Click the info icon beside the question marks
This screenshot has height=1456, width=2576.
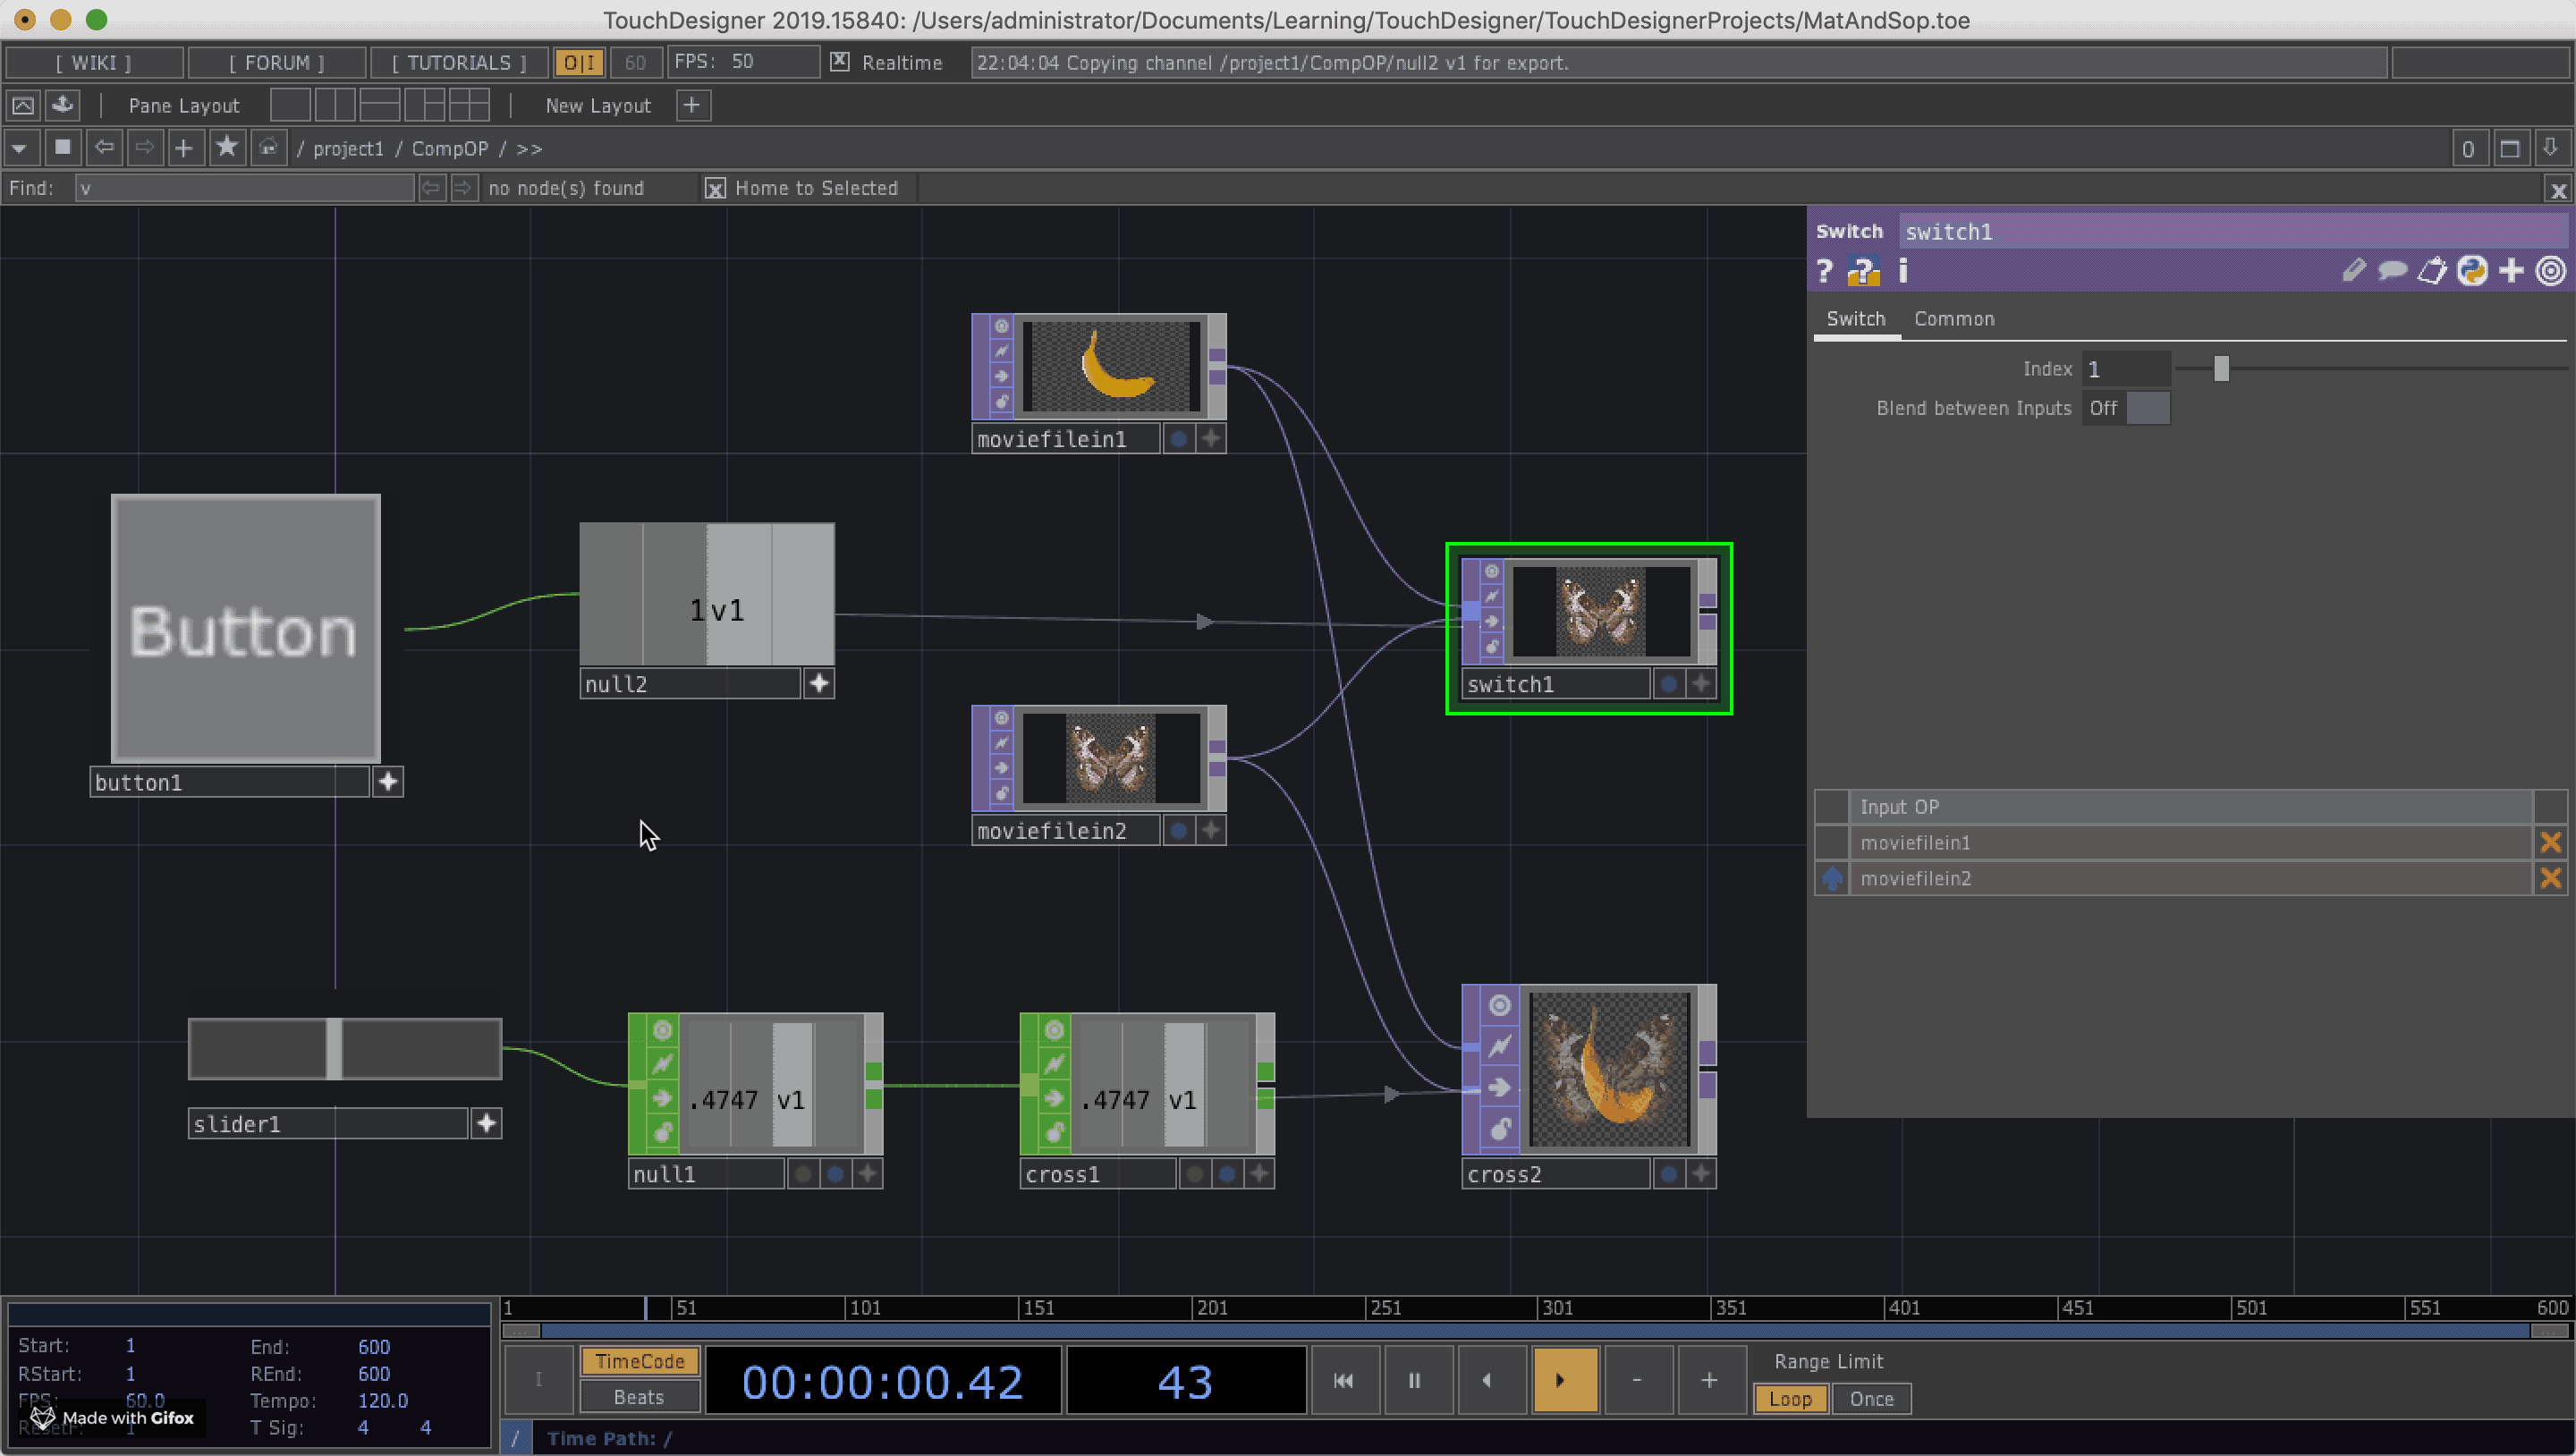1902,270
